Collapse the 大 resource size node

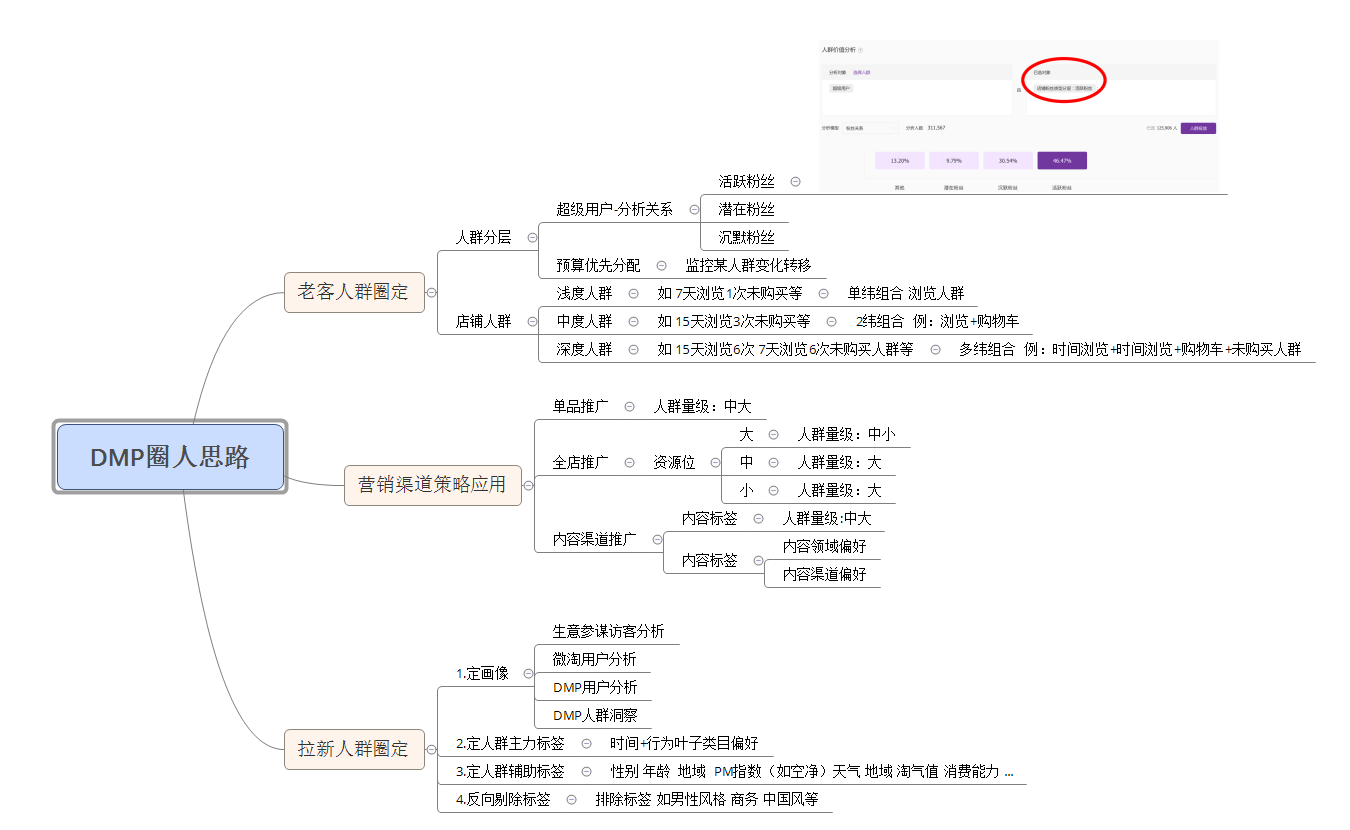[773, 435]
